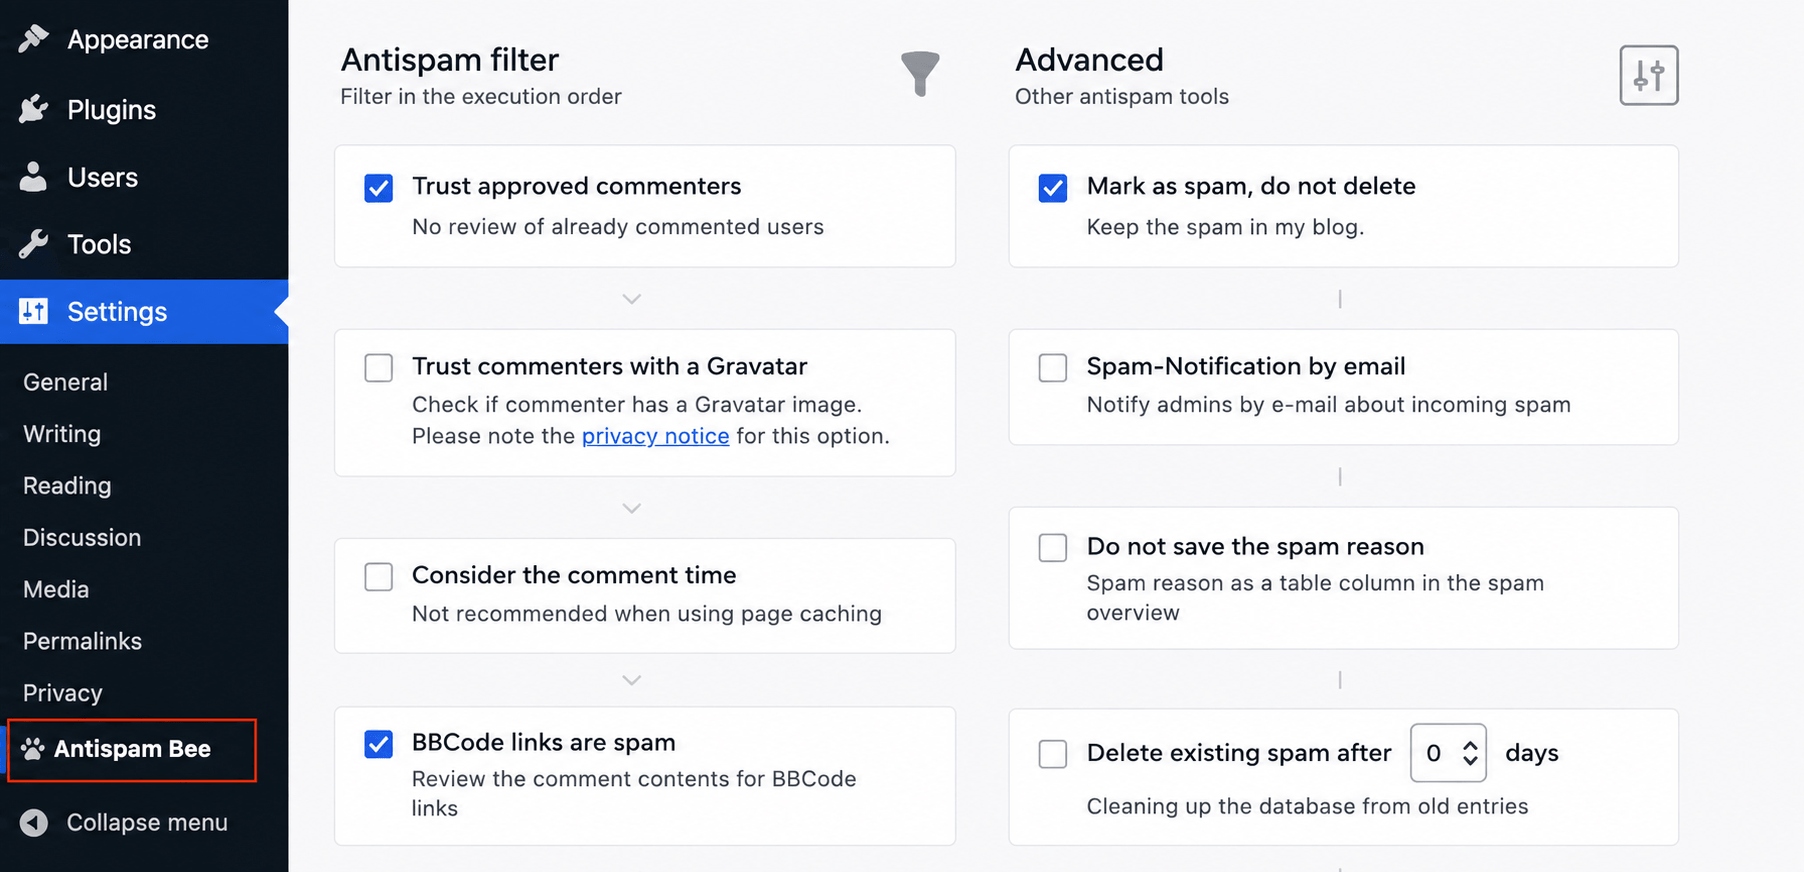Click the Tools wrench icon
This screenshot has height=872, width=1804.
[x=33, y=244]
